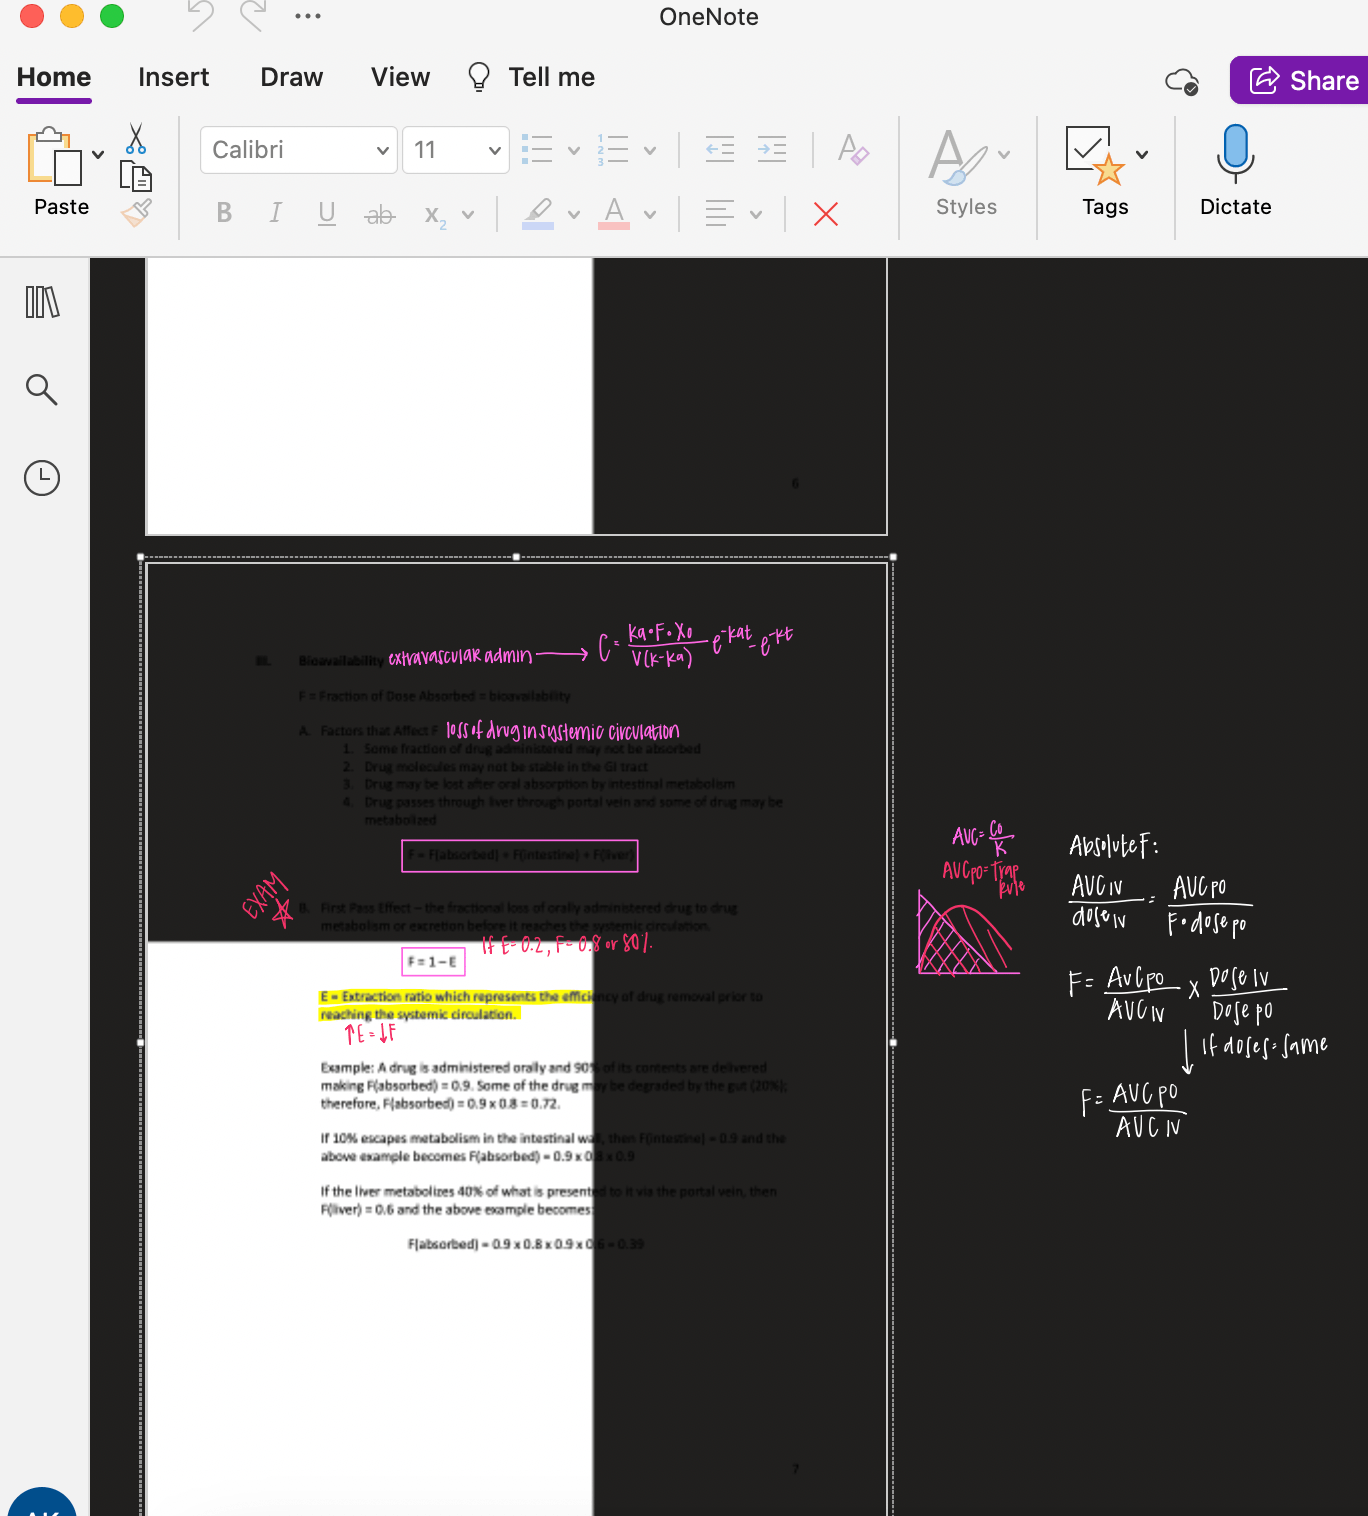1368x1516 pixels.
Task: Click the Undo arrow in title bar
Action: (x=201, y=16)
